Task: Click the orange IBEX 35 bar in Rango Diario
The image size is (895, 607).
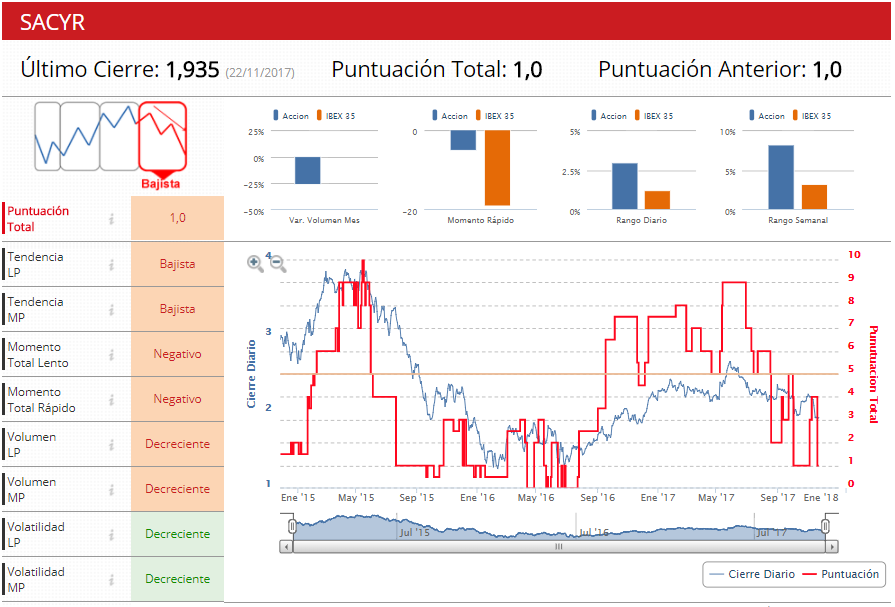Action: pyautogui.click(x=658, y=200)
